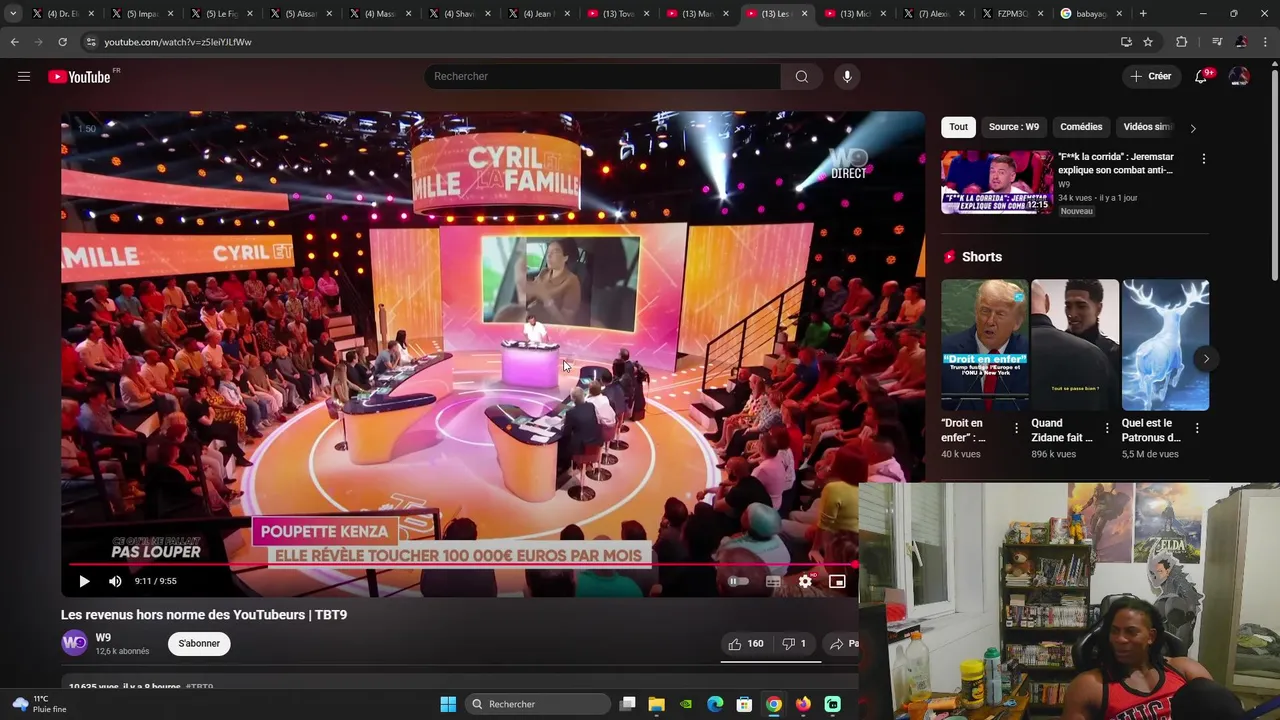
Task: Open options for Quand Zidane short
Action: click(x=1106, y=428)
